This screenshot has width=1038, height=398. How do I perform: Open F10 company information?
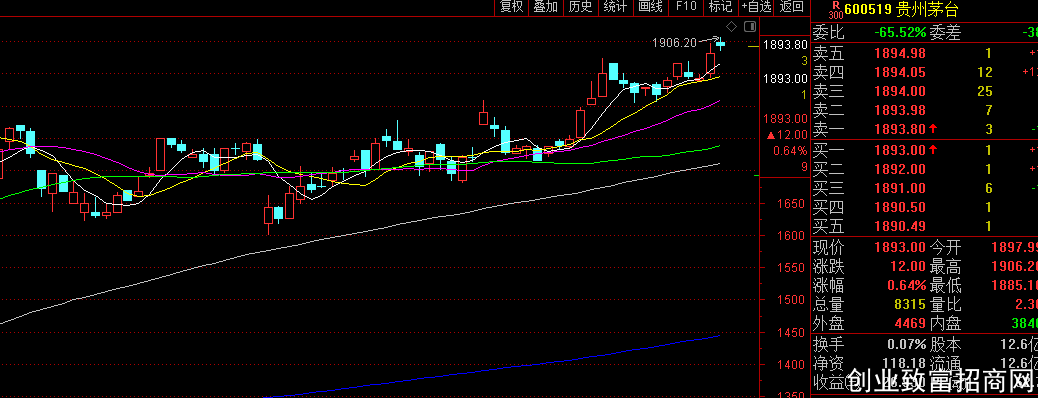click(685, 7)
